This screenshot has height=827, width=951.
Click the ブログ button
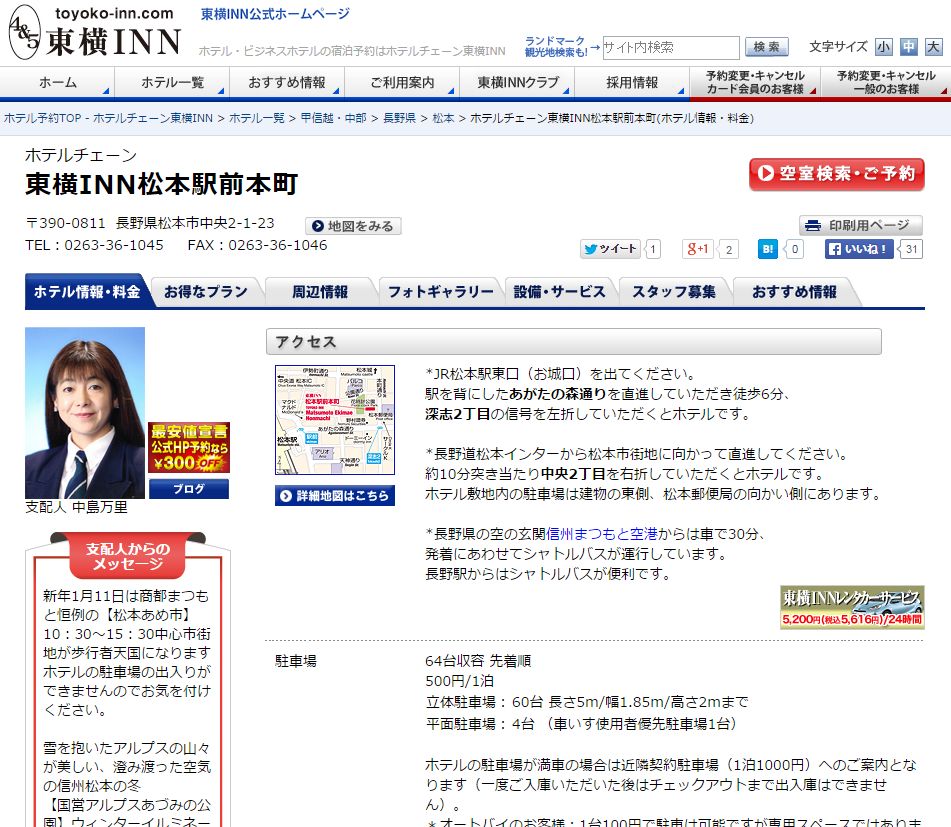point(189,489)
